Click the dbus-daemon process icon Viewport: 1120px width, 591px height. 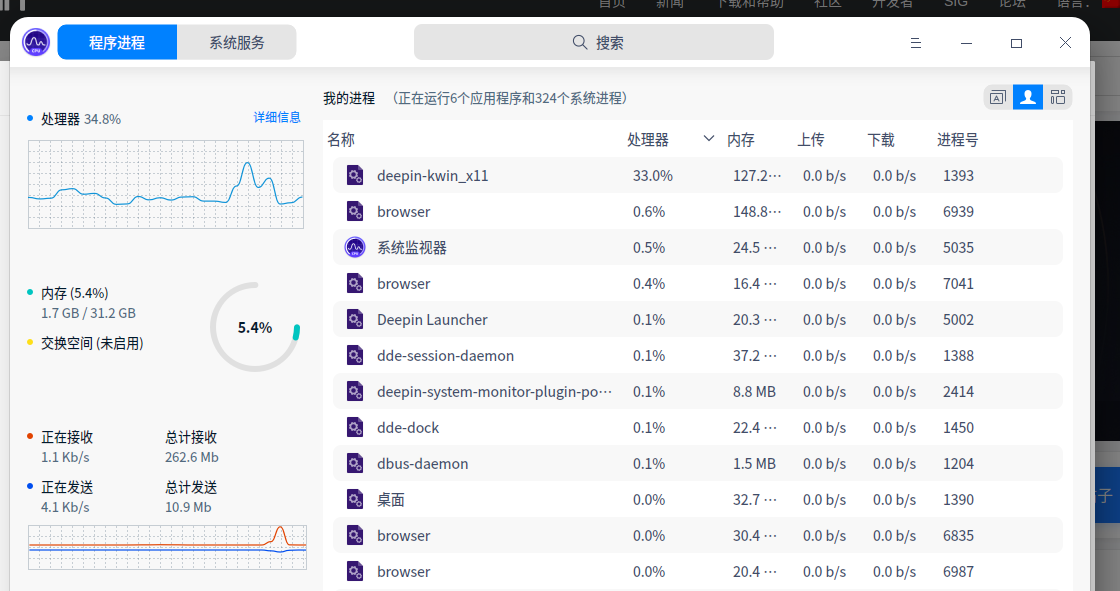pos(355,463)
